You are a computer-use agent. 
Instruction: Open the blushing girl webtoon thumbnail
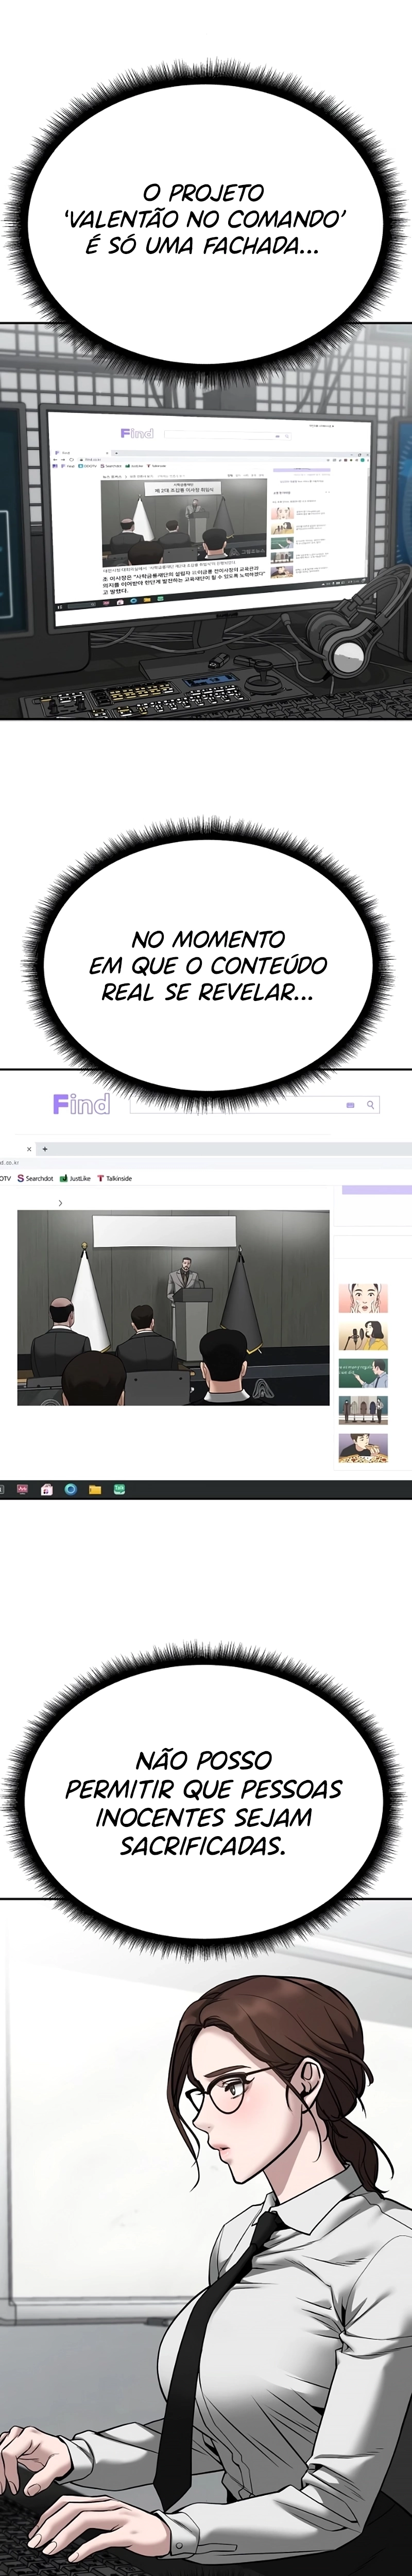(x=363, y=1298)
